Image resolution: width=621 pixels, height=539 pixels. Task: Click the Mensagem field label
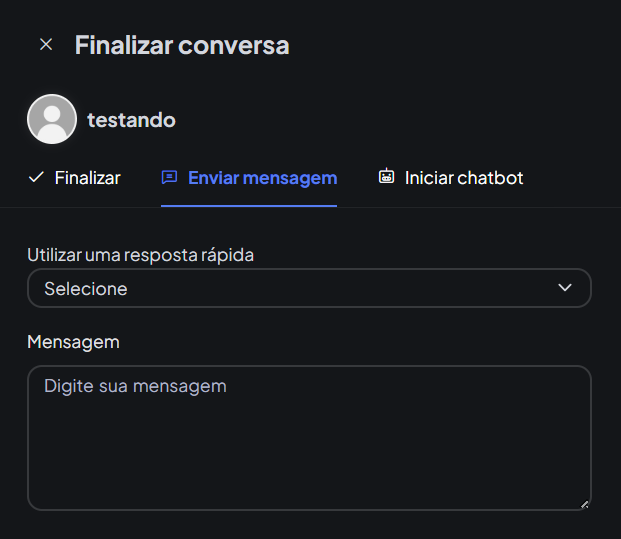click(x=73, y=342)
